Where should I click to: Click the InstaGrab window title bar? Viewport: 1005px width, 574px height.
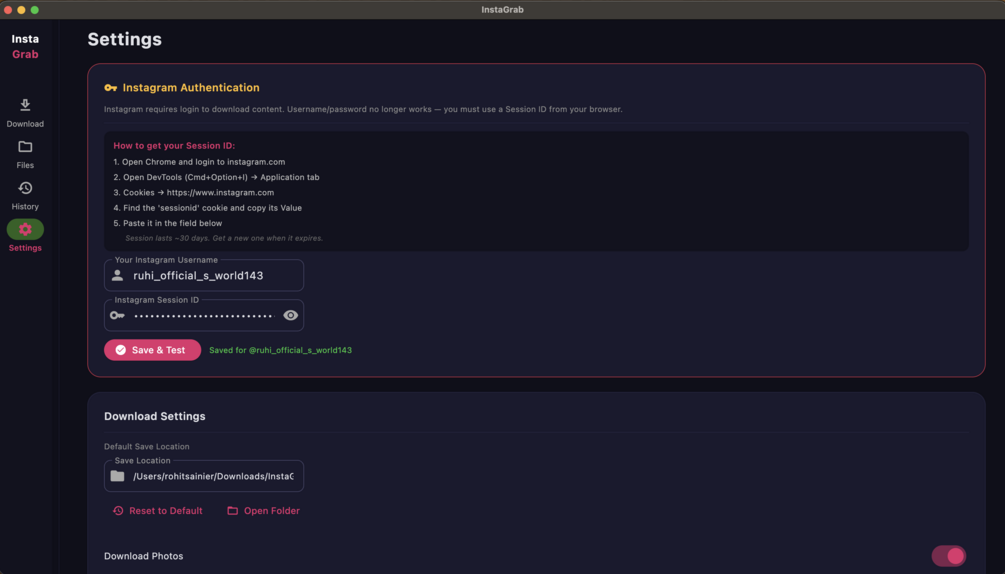point(502,10)
